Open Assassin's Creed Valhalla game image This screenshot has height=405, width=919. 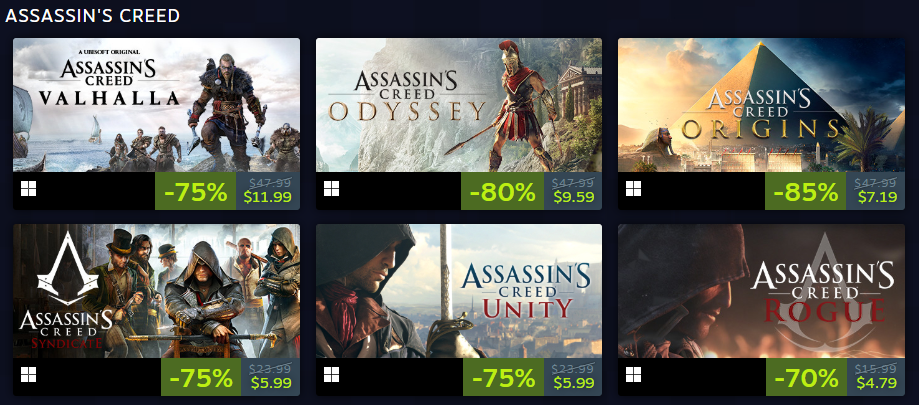[x=156, y=105]
